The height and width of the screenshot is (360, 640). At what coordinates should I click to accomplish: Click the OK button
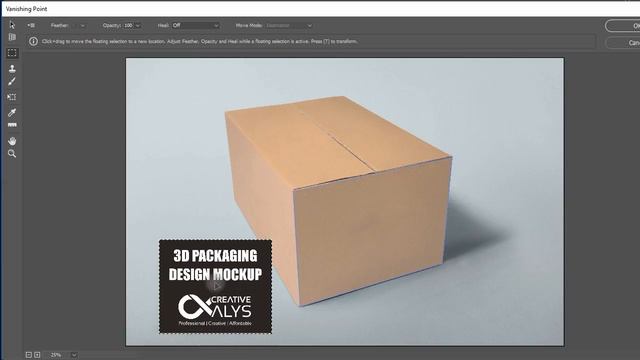(623, 26)
